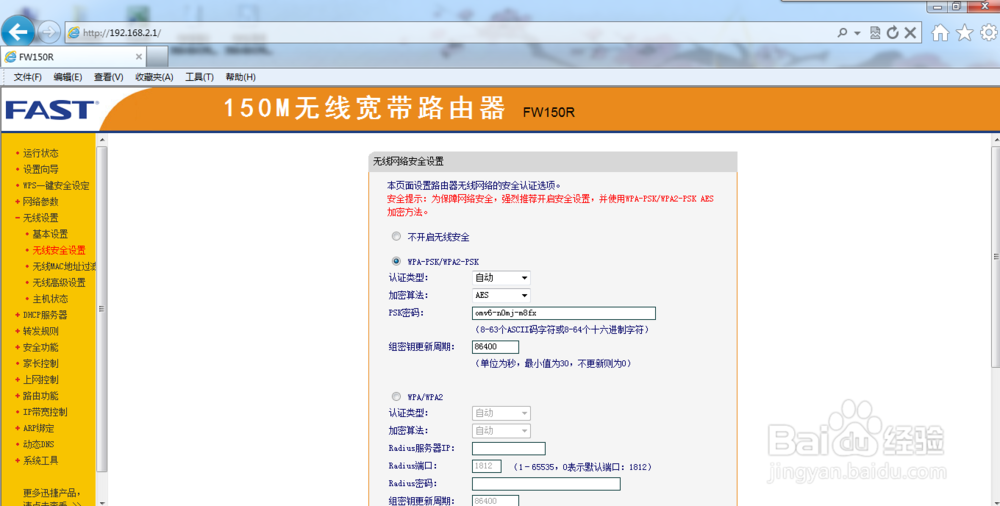Open 无线安全设置 in the sidebar
The image size is (1000, 506).
59,250
